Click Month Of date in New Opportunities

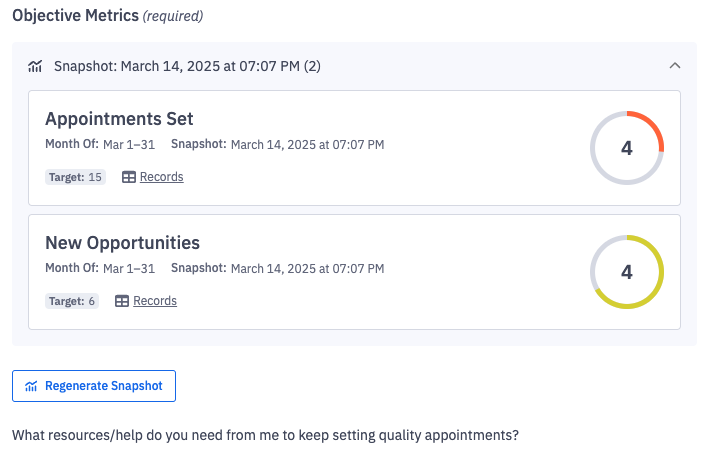click(x=129, y=269)
